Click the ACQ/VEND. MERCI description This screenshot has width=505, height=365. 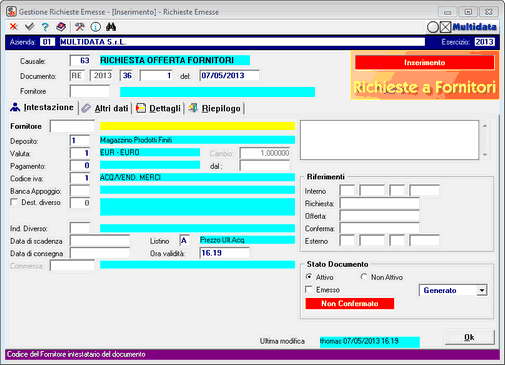click(130, 177)
